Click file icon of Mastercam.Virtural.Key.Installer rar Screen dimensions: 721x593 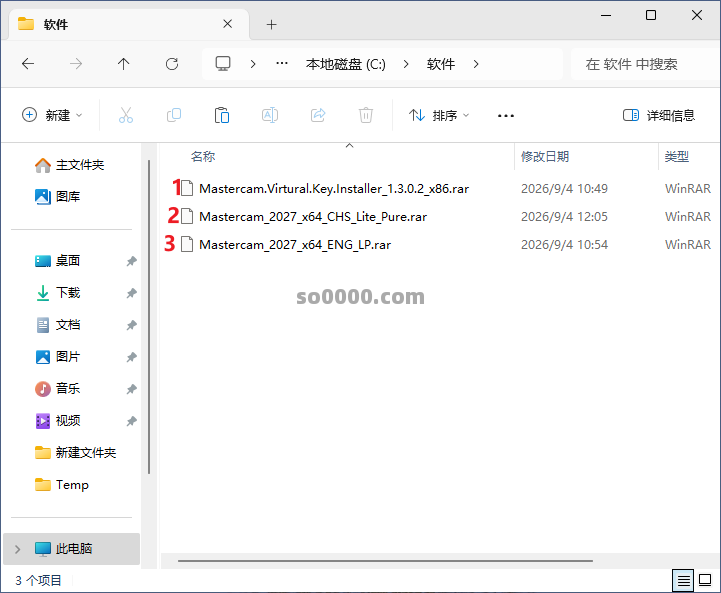point(187,188)
